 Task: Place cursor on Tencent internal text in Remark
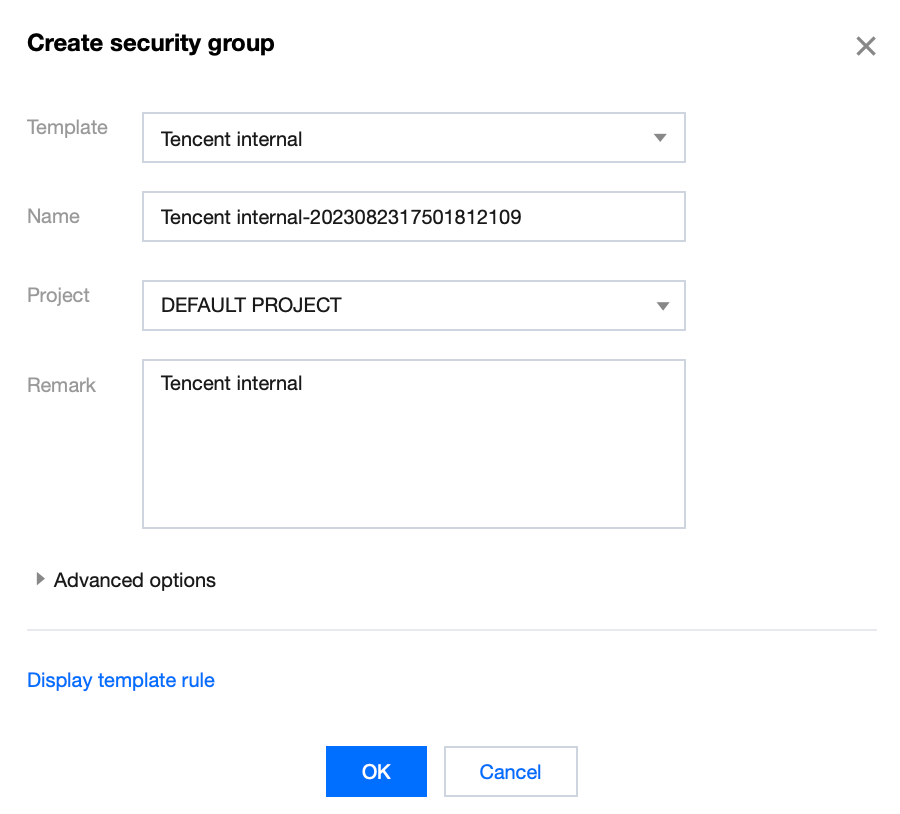coord(231,383)
